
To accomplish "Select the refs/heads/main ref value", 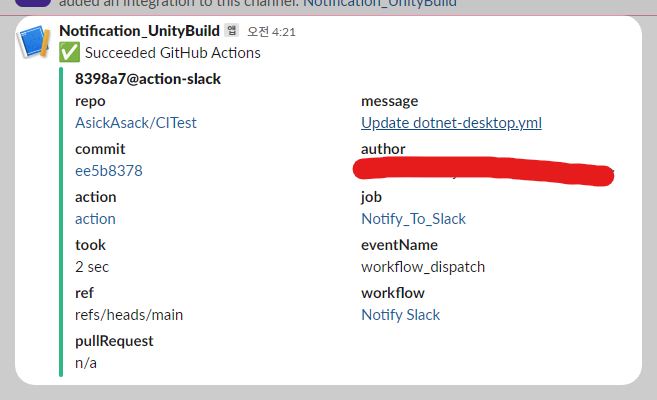I will (129, 315).
